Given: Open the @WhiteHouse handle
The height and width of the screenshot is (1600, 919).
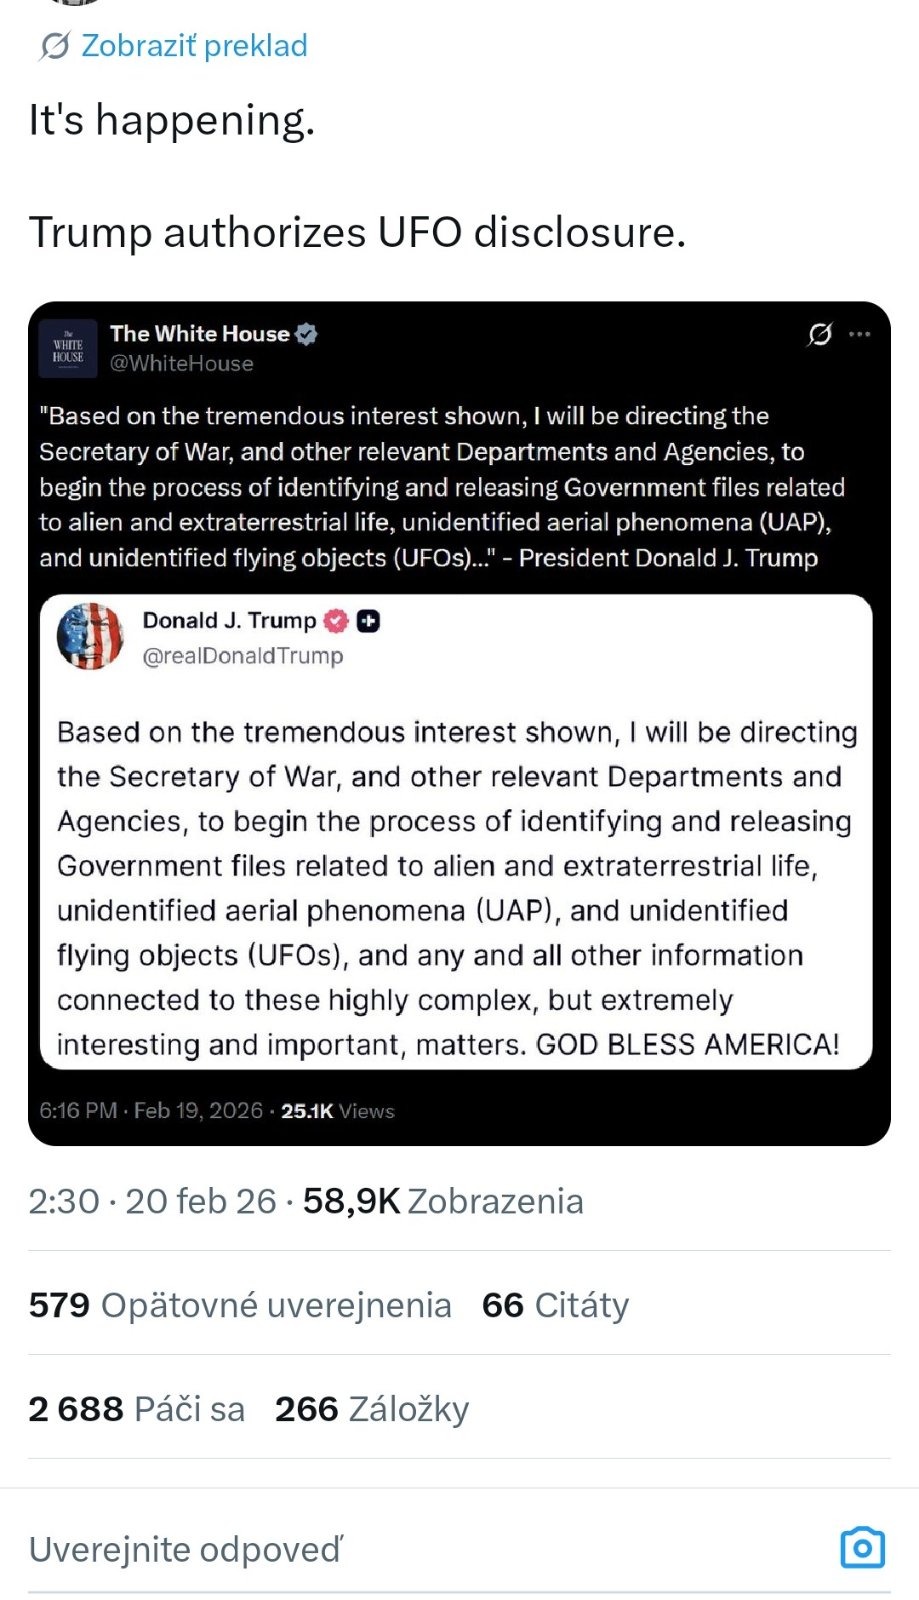Looking at the screenshot, I should point(181,364).
